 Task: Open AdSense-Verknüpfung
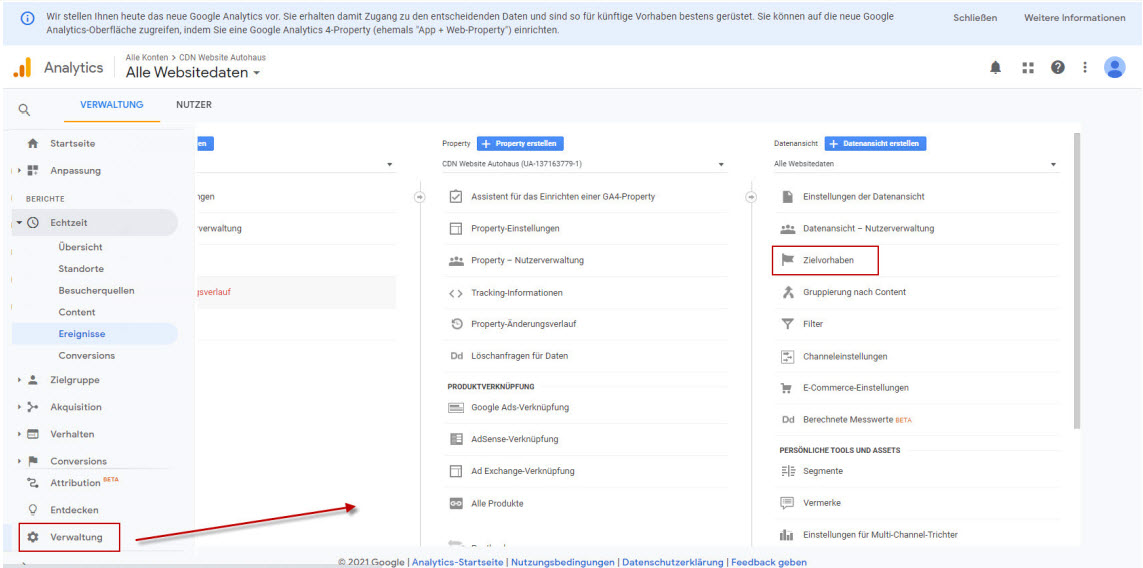click(515, 439)
